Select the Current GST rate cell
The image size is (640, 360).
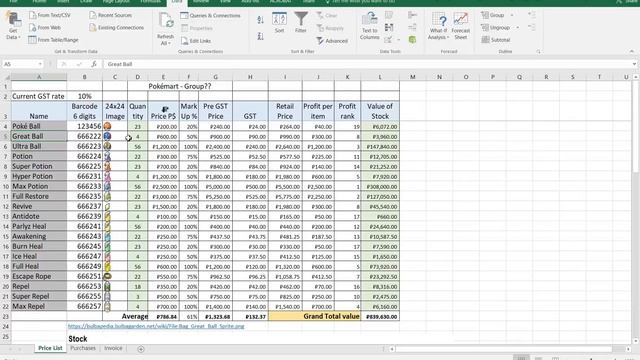[39, 96]
